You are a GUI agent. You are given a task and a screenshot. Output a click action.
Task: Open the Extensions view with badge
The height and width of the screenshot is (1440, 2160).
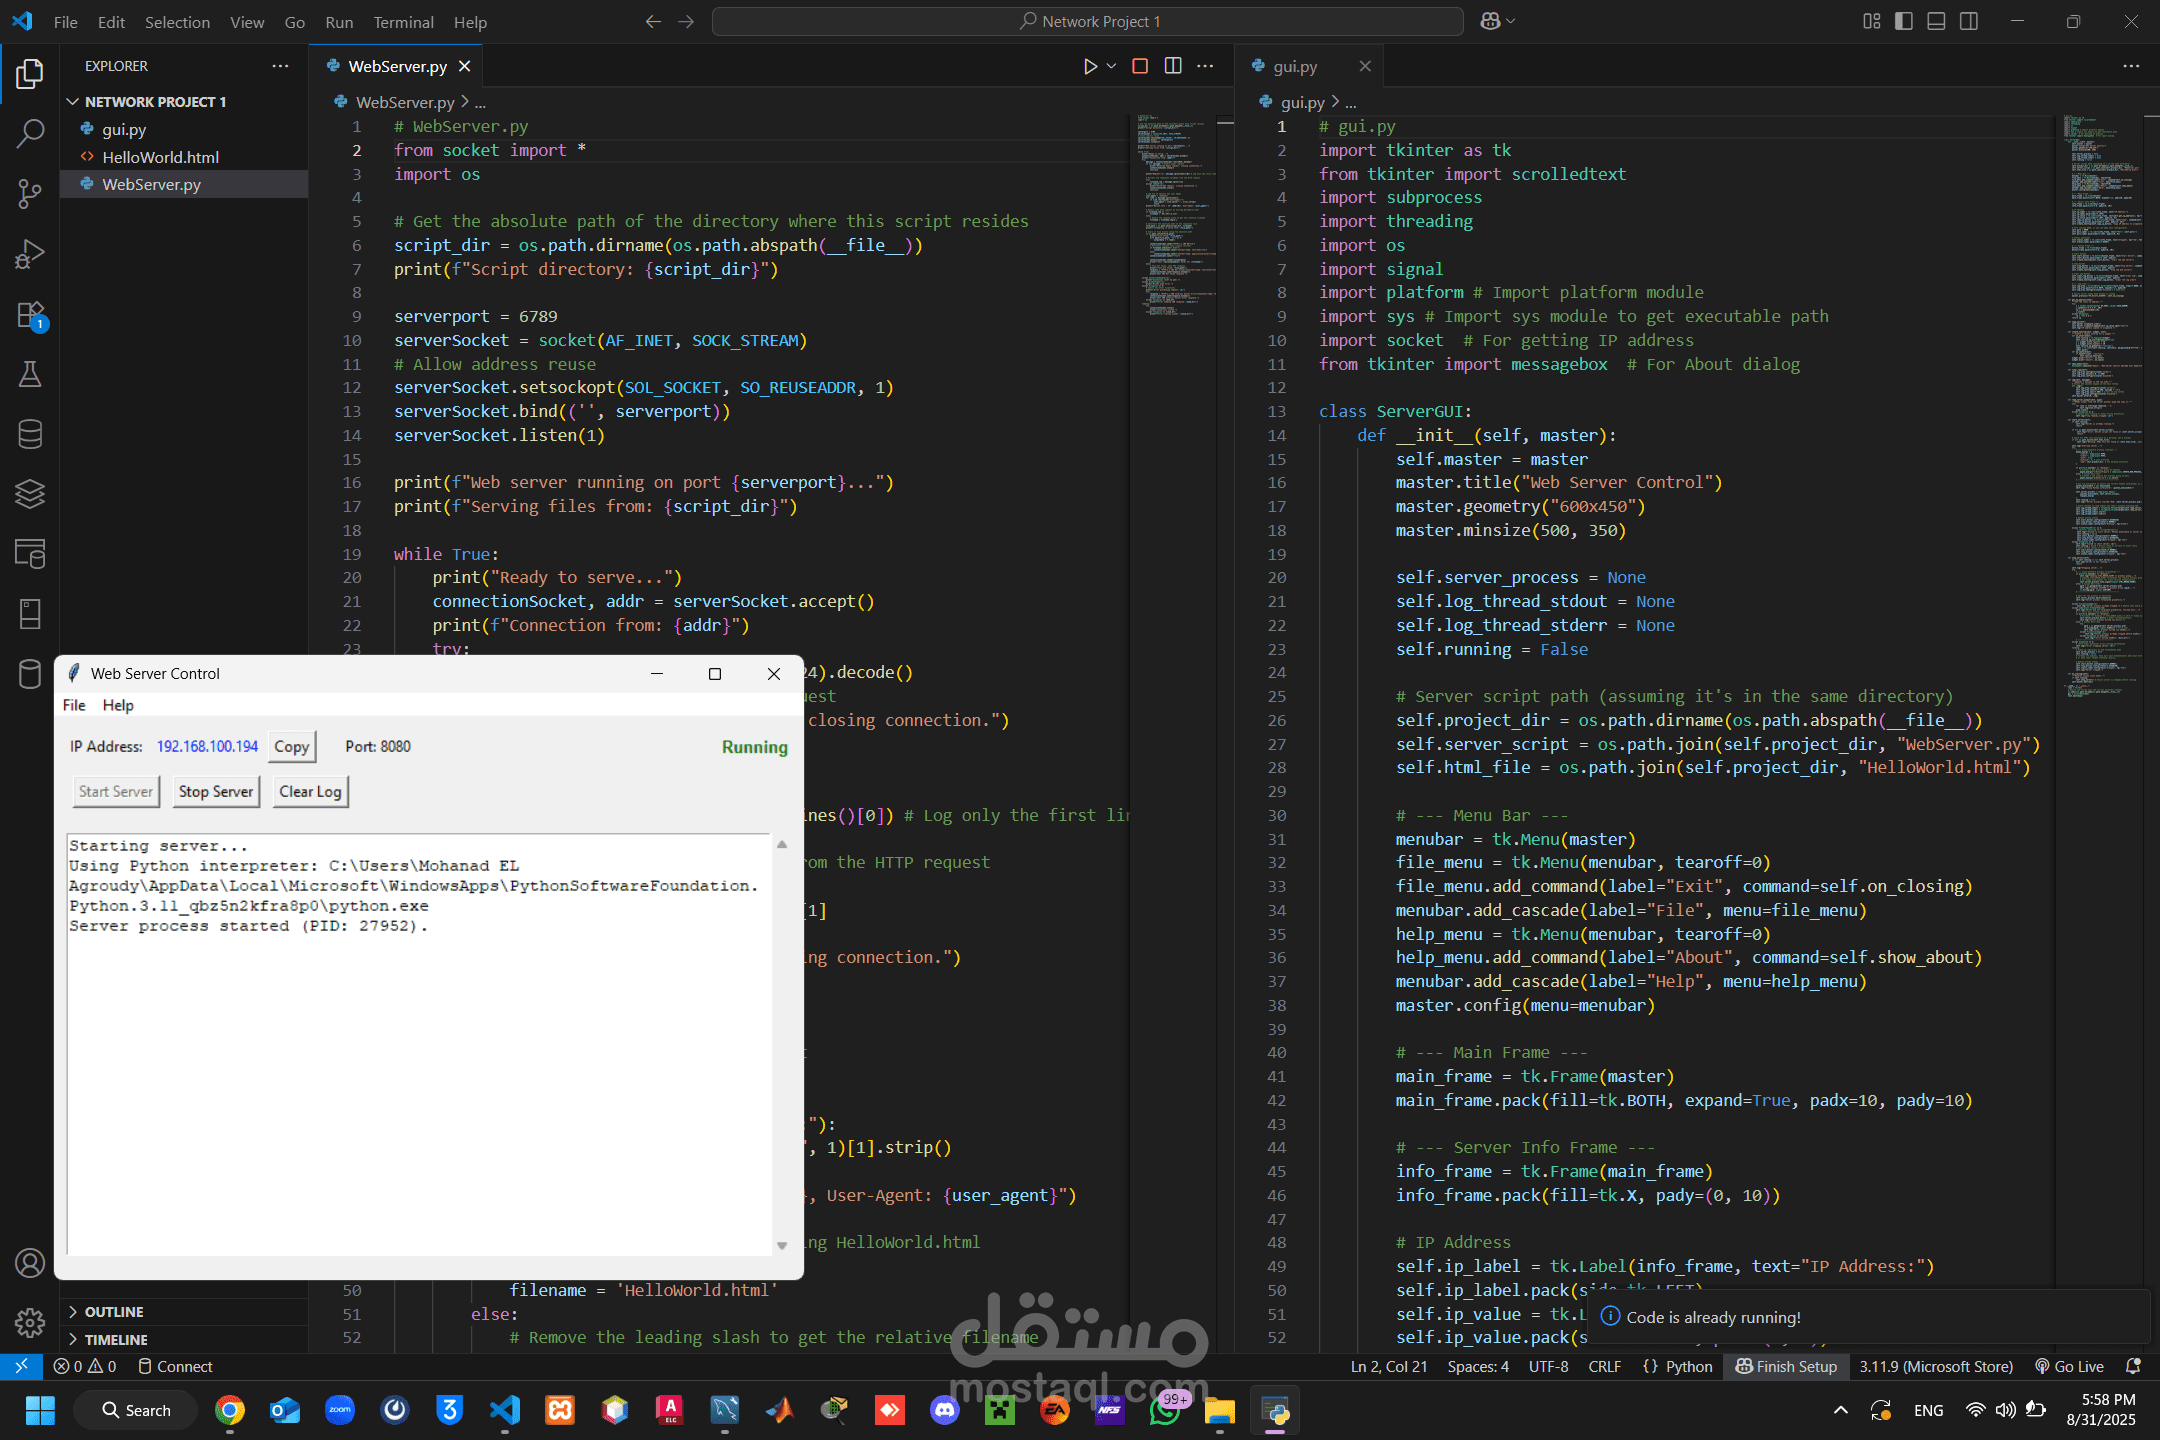pyautogui.click(x=30, y=315)
